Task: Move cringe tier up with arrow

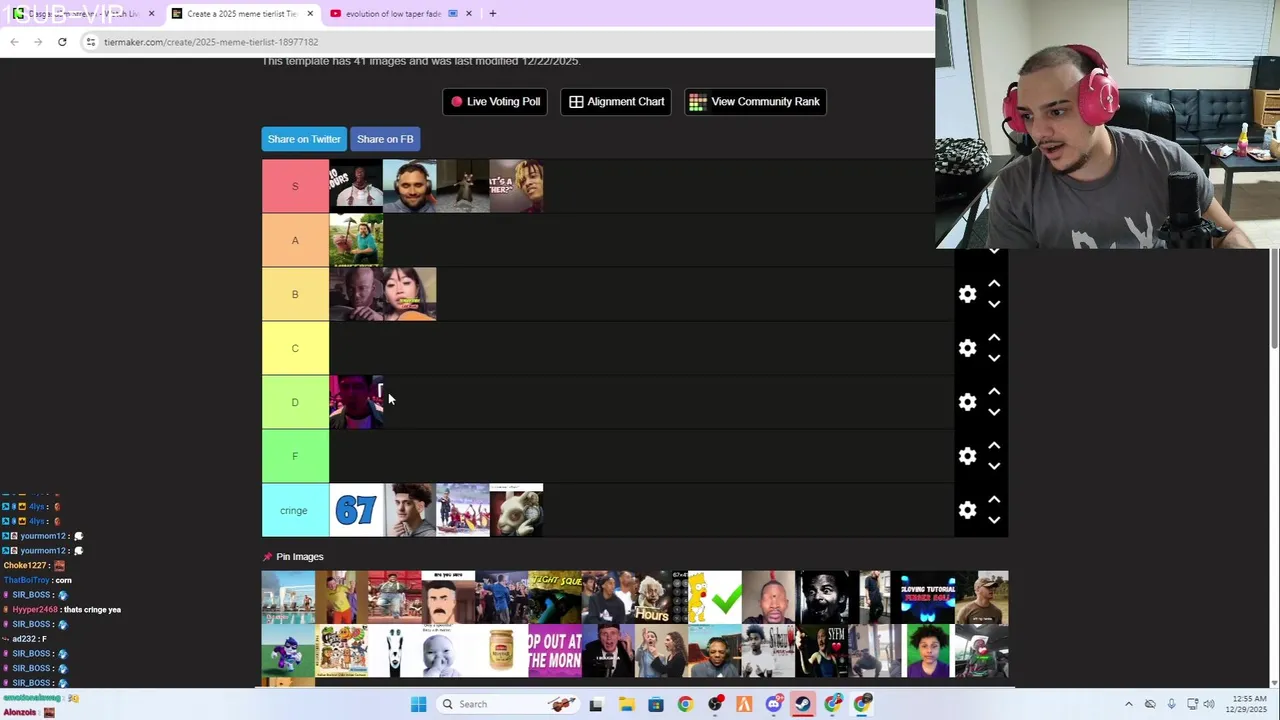Action: pyautogui.click(x=994, y=500)
